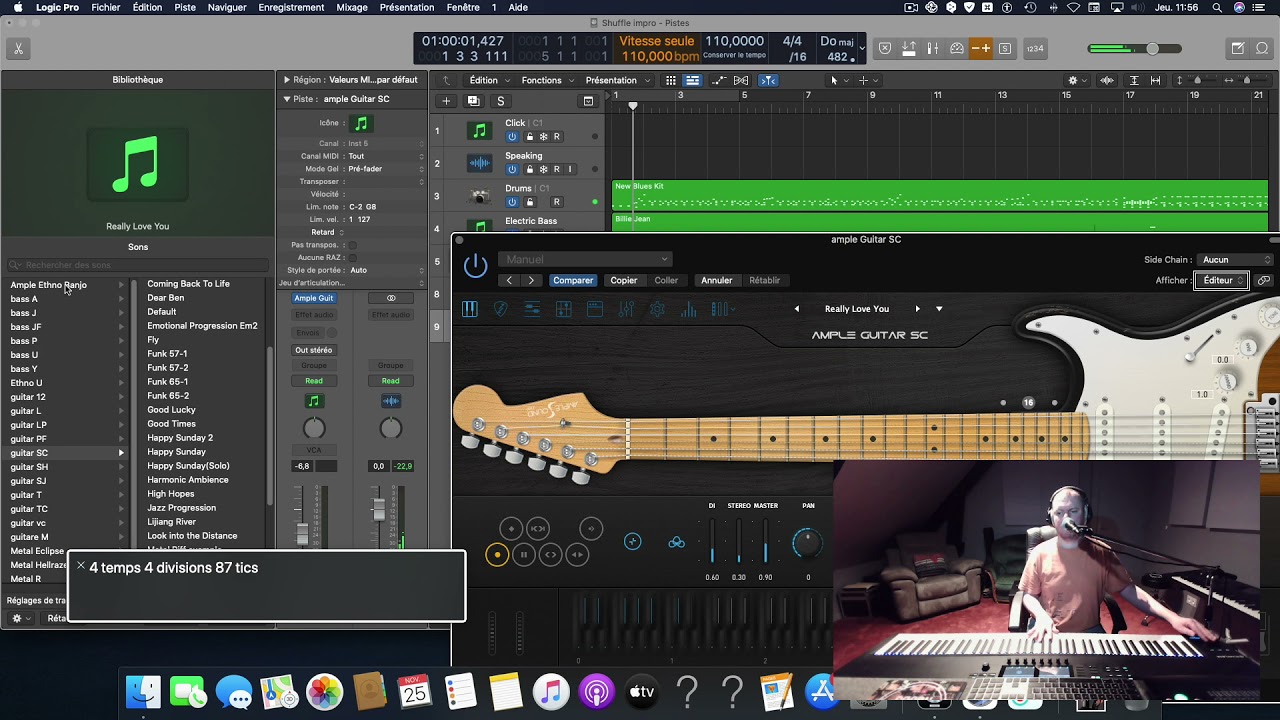This screenshot has height=720, width=1280.
Task: Go to previous plugin setting arrow
Action: point(509,281)
